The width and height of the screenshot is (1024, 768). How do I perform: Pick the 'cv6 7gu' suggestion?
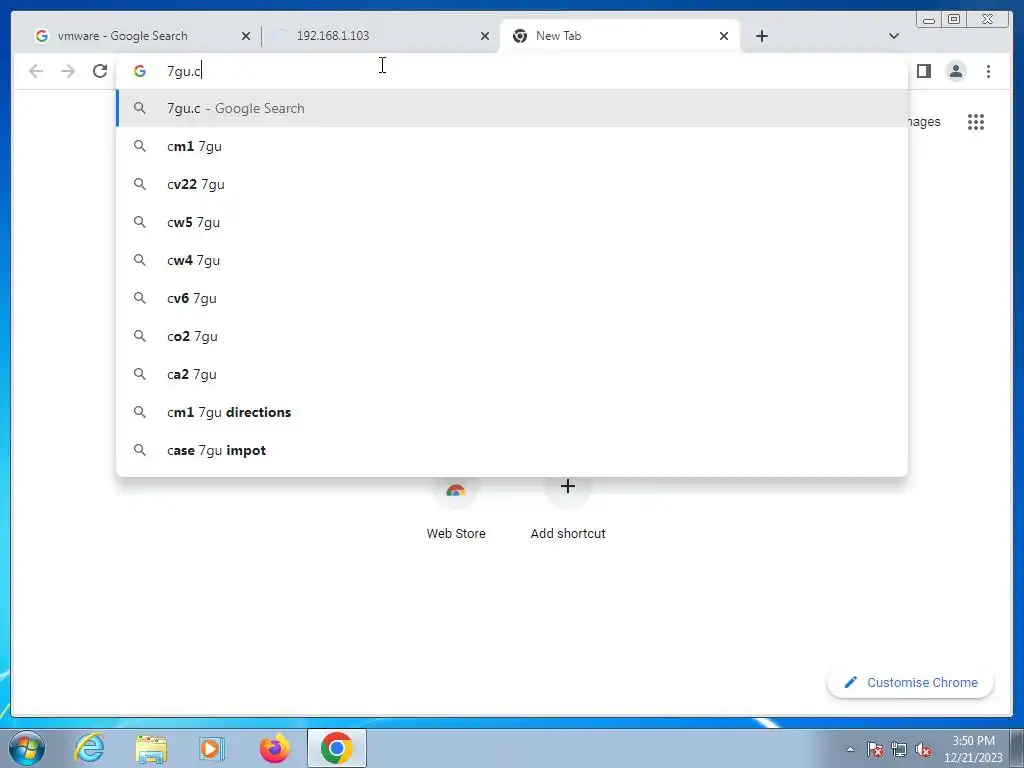tap(512, 298)
